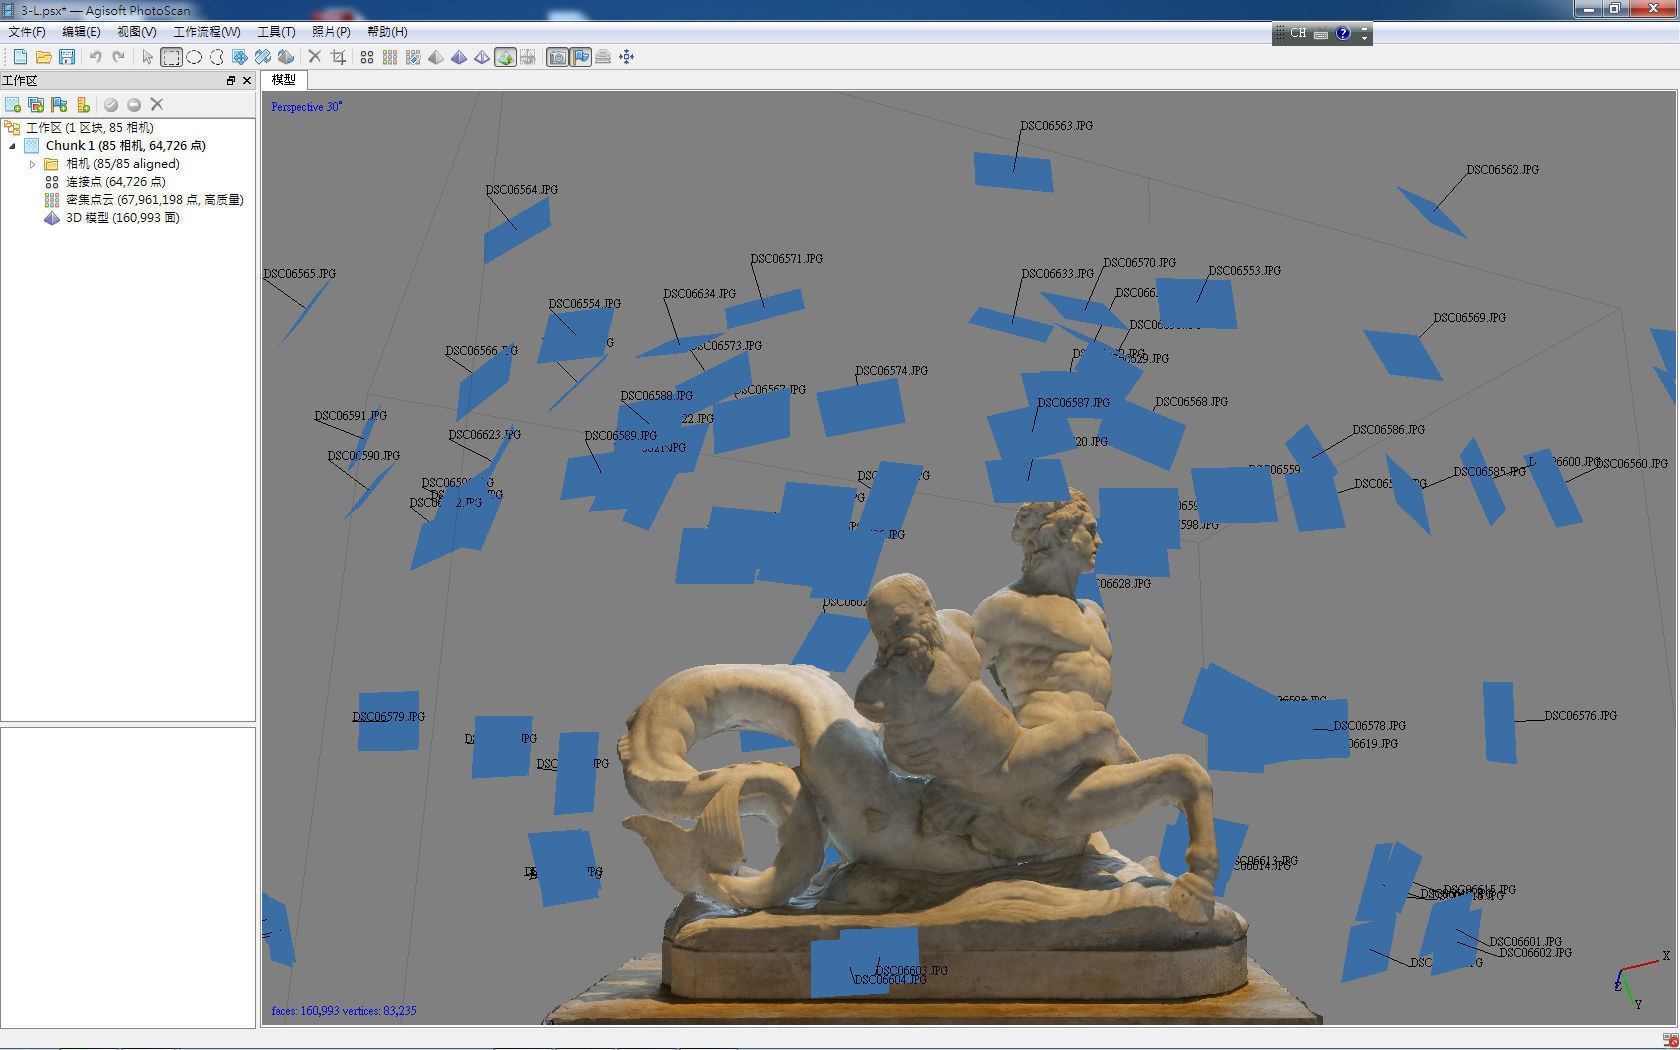
Task: Delete selection using the X toolbar icon
Action: click(314, 57)
